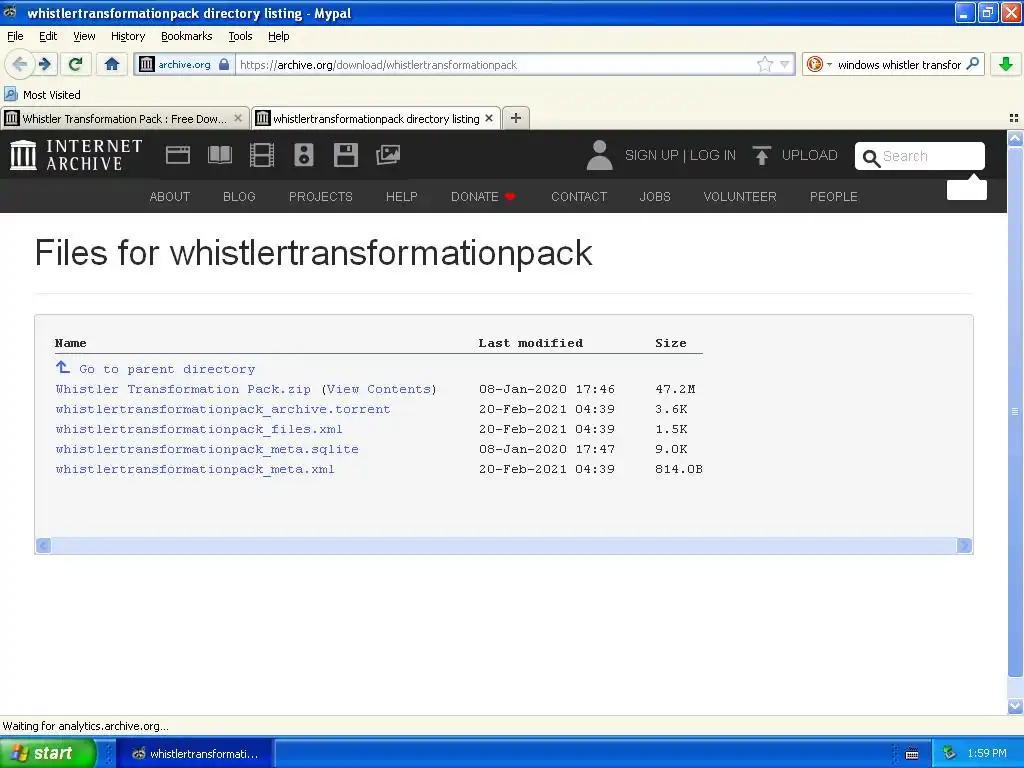Click Go to parent directory link
The height and width of the screenshot is (768, 1024).
(167, 369)
